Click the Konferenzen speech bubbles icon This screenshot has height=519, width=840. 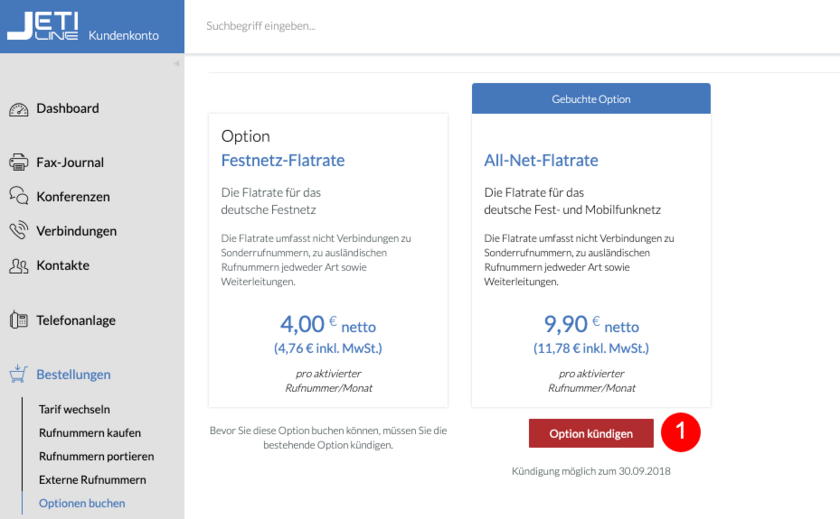point(19,196)
